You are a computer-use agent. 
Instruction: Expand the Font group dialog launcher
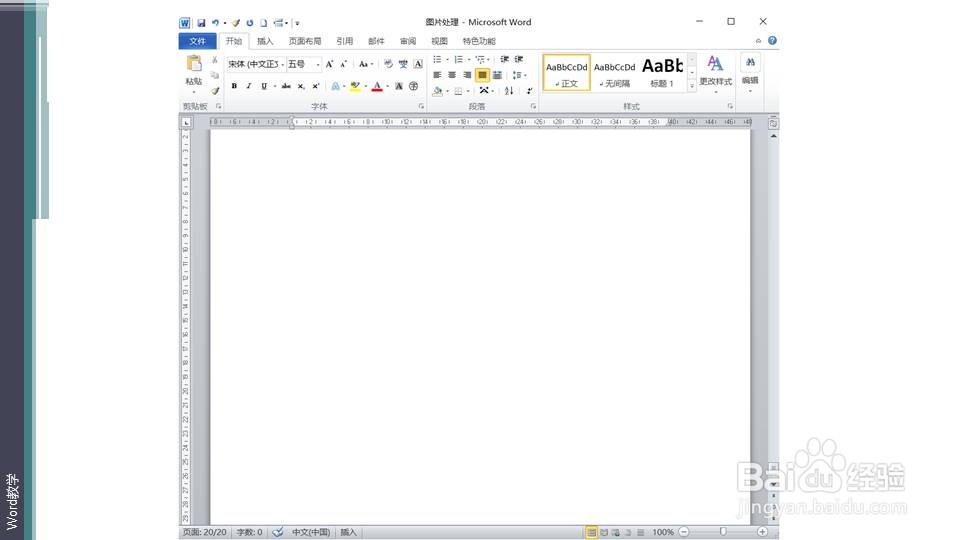(x=421, y=107)
